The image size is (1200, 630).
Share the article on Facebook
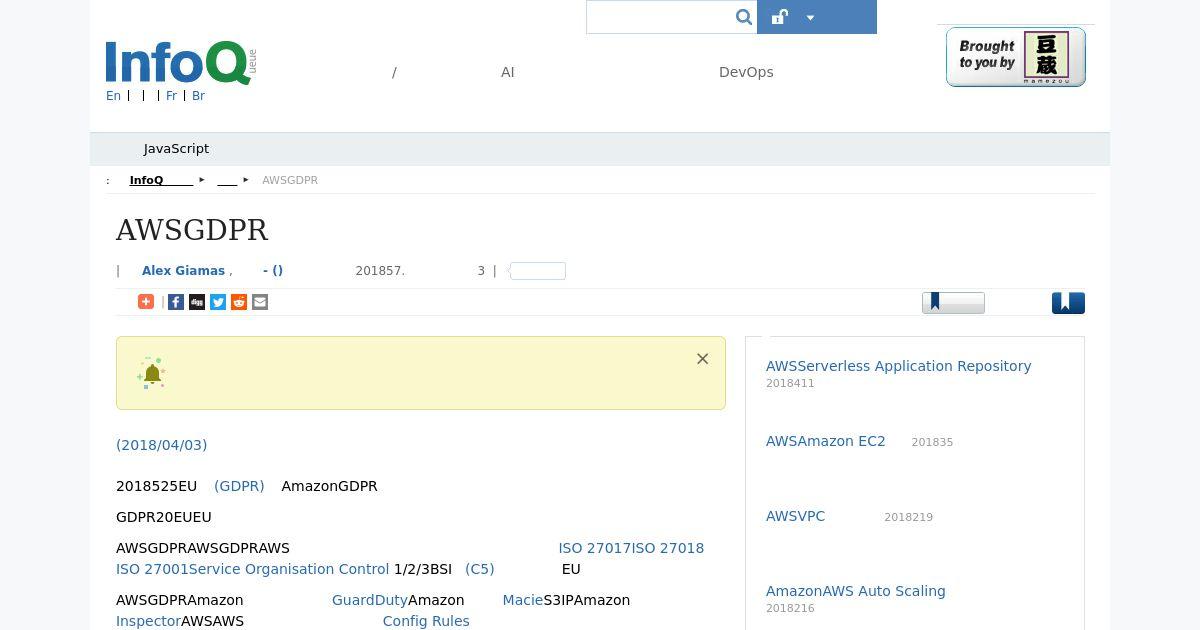click(x=176, y=302)
